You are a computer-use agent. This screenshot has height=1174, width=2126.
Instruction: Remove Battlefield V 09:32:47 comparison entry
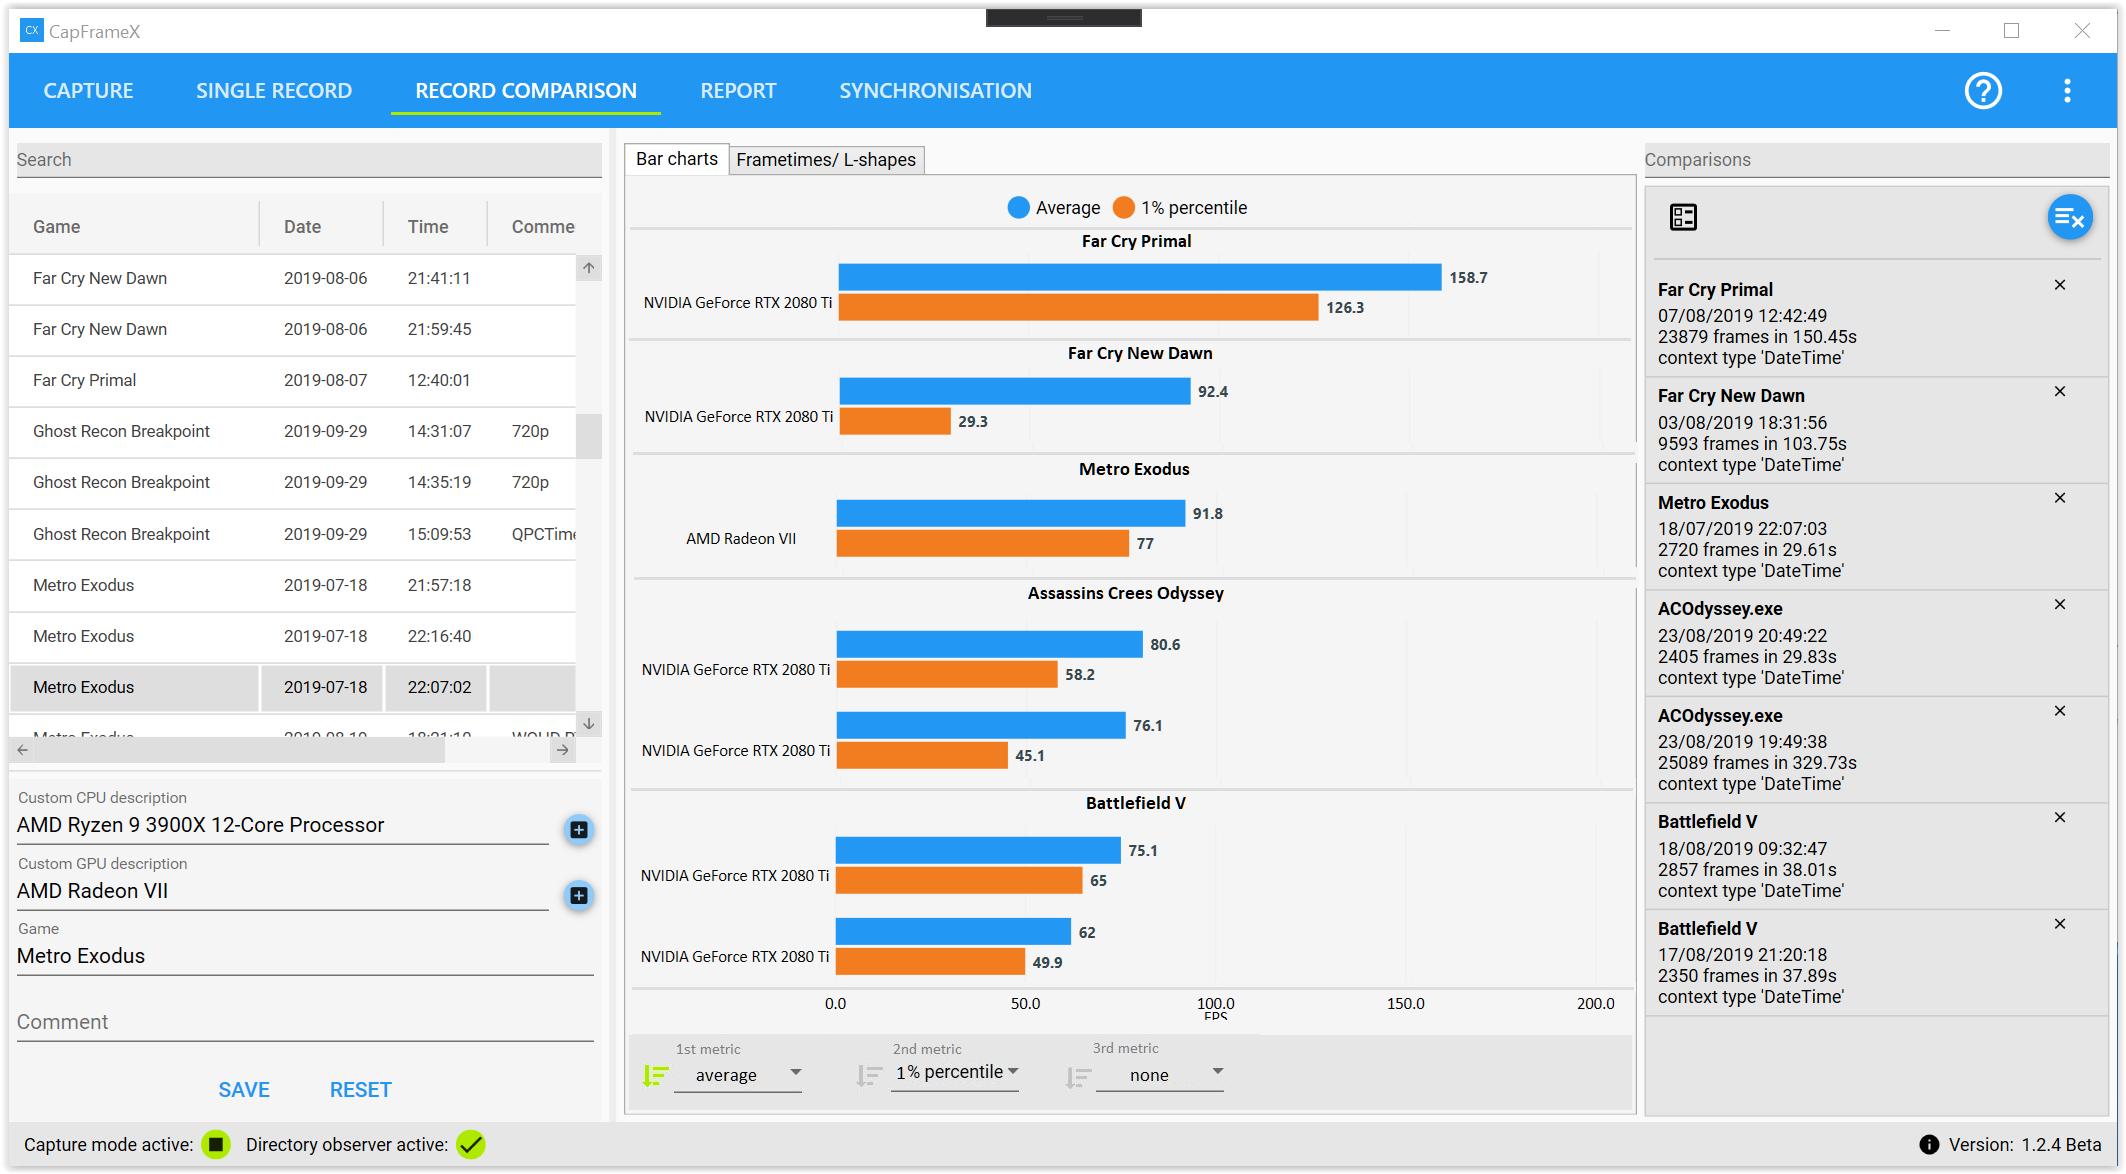point(2060,818)
